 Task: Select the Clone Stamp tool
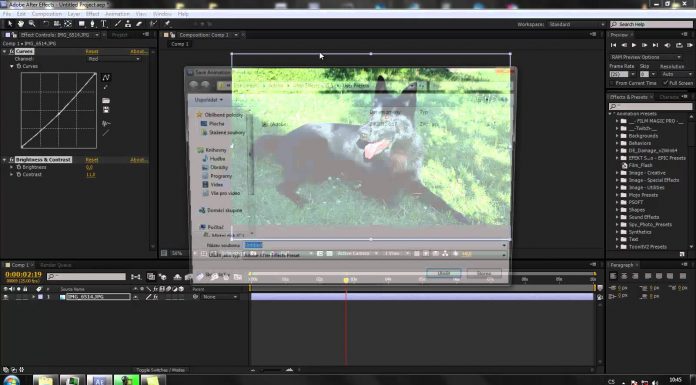click(128, 24)
